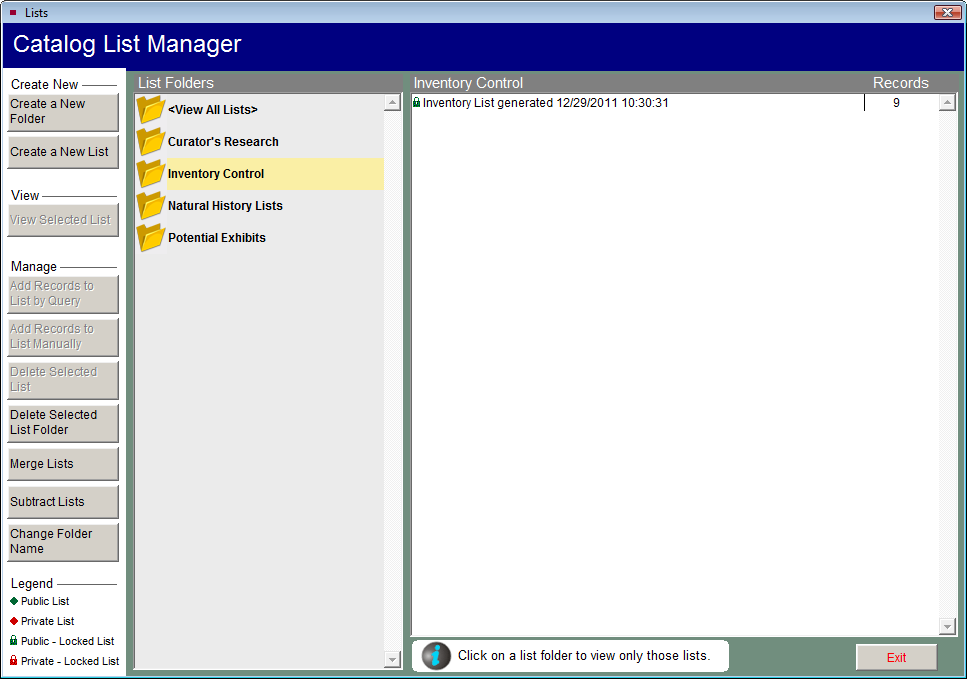Click the Inventory Control folder icon
This screenshot has width=967, height=679.
tap(151, 174)
